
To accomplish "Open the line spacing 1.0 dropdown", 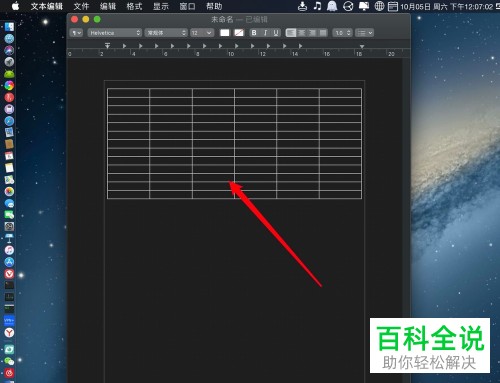I will pos(342,33).
